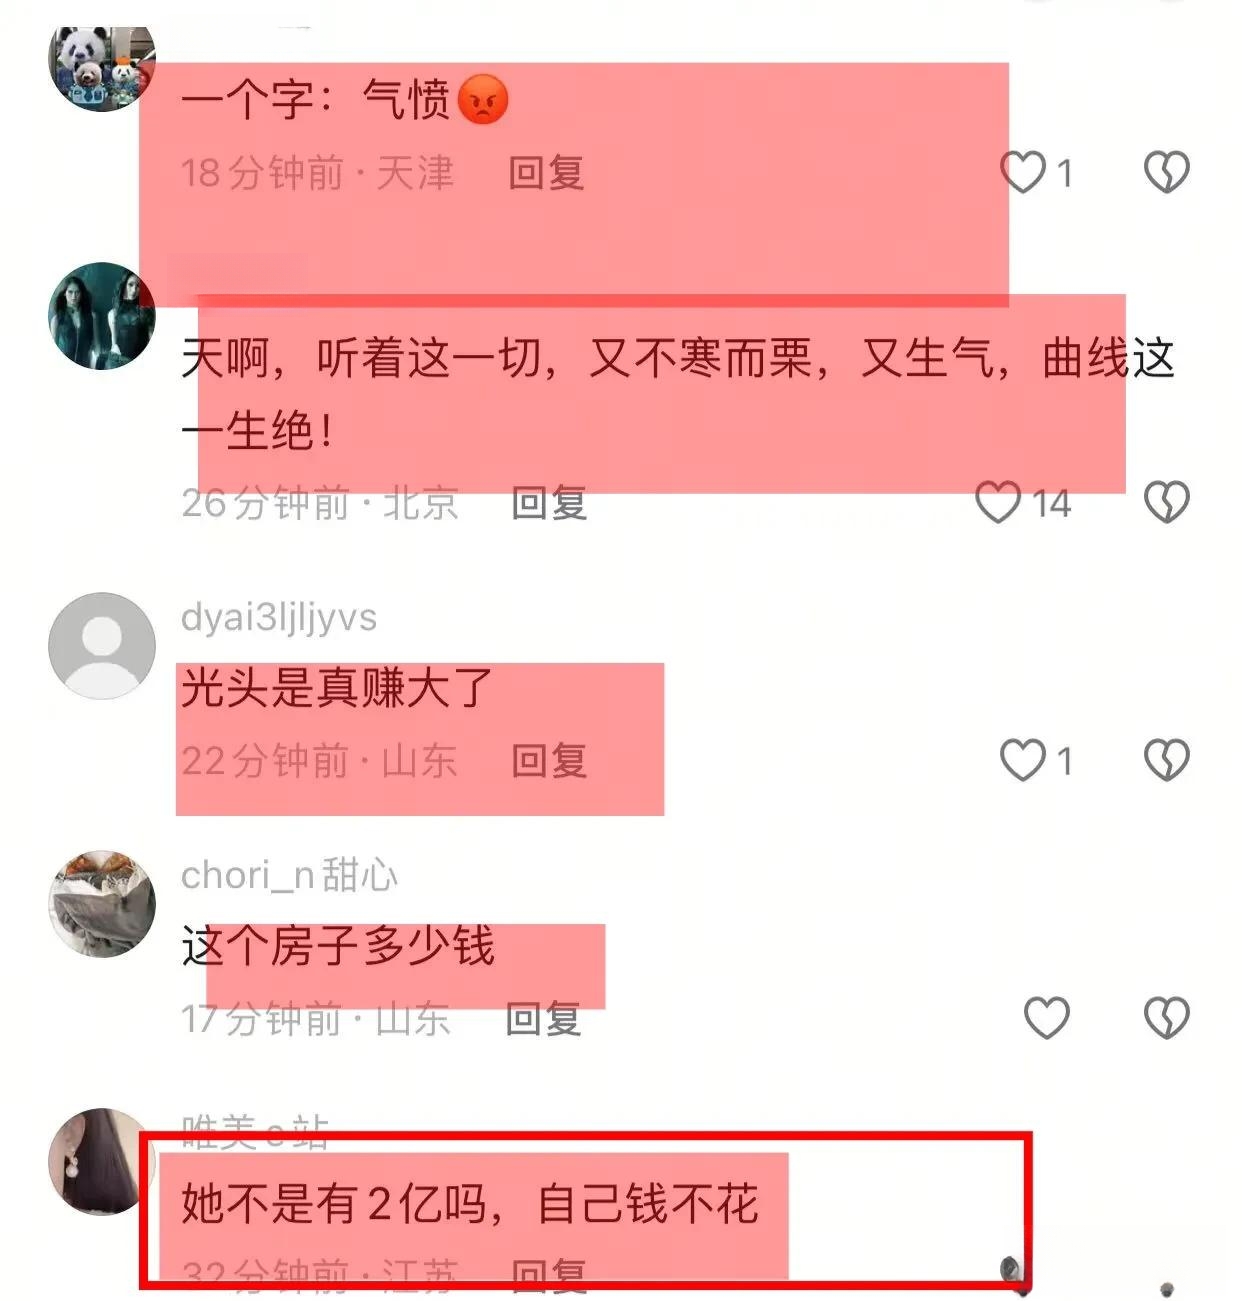Open username chori_n甜心 profile link
The width and height of the screenshot is (1242, 1301).
[289, 875]
